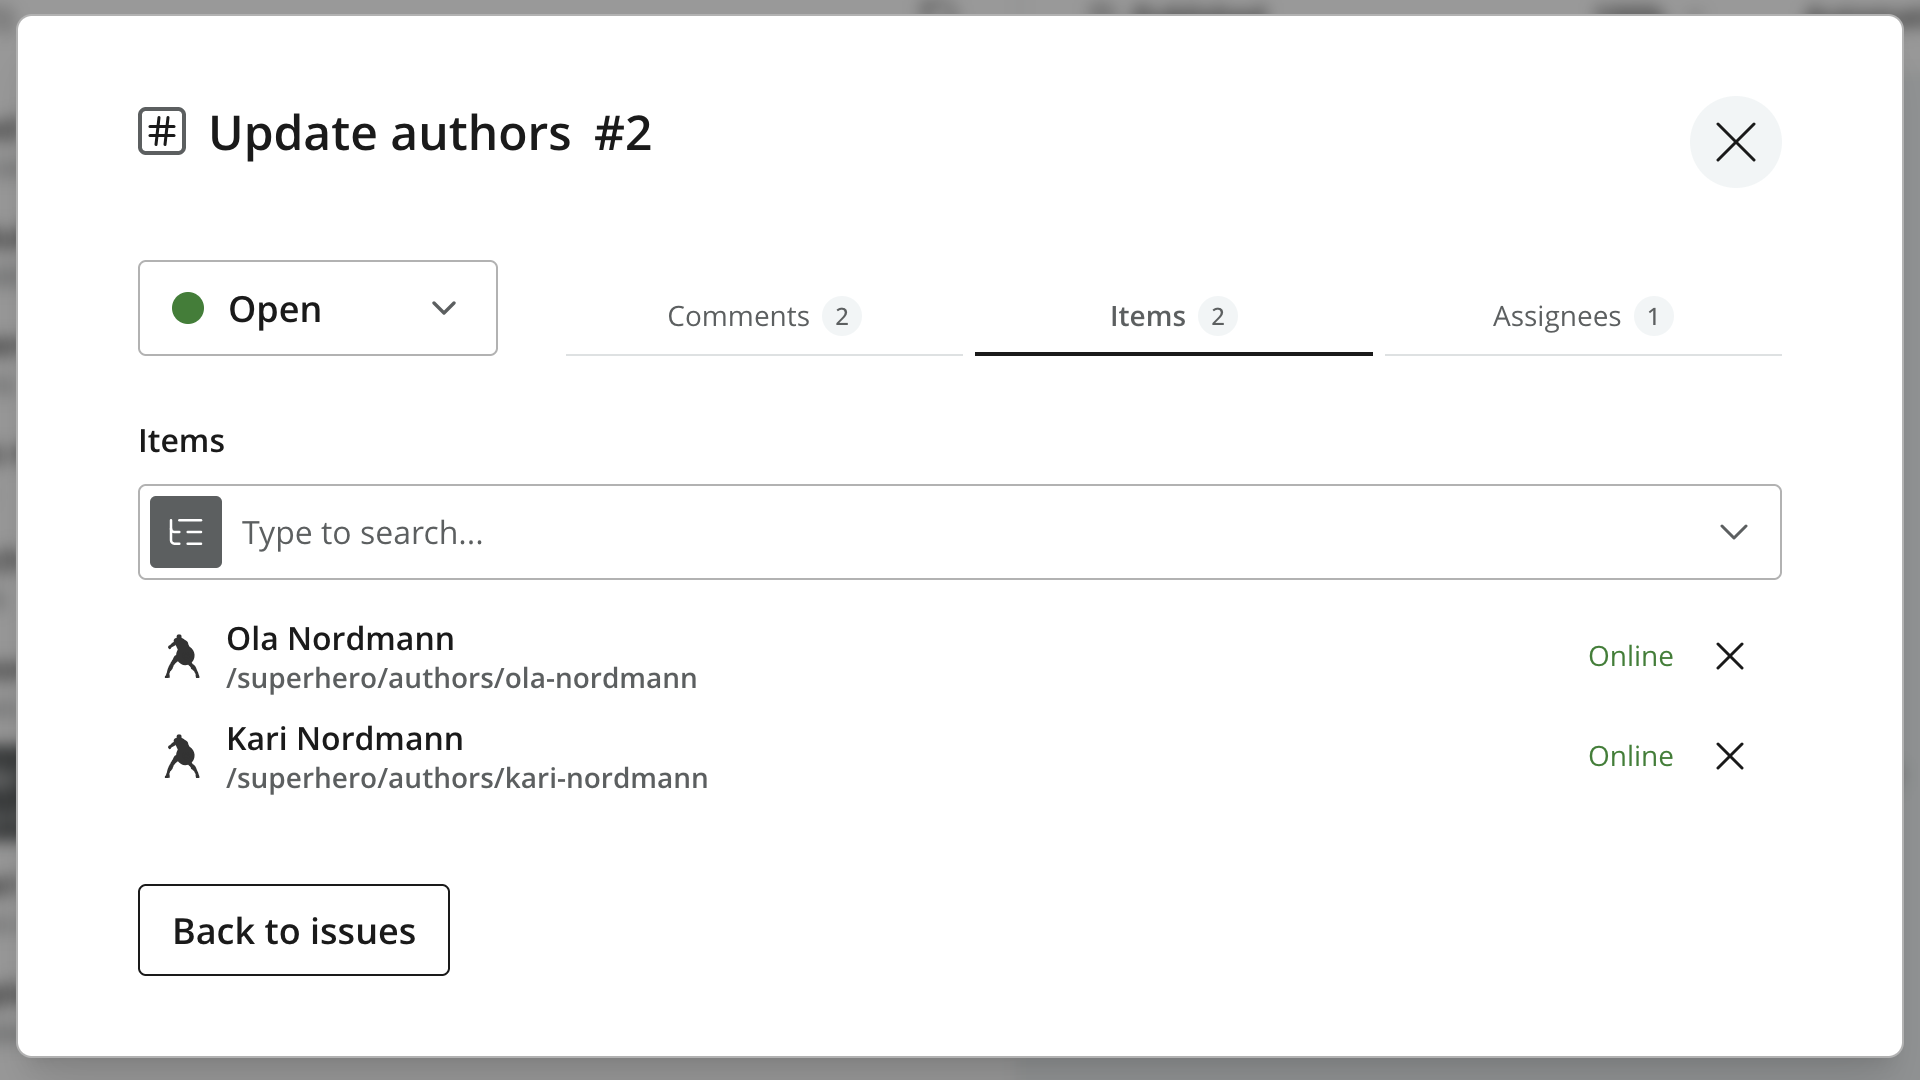
Task: Remove Ola Nordmann from items
Action: click(x=1730, y=656)
